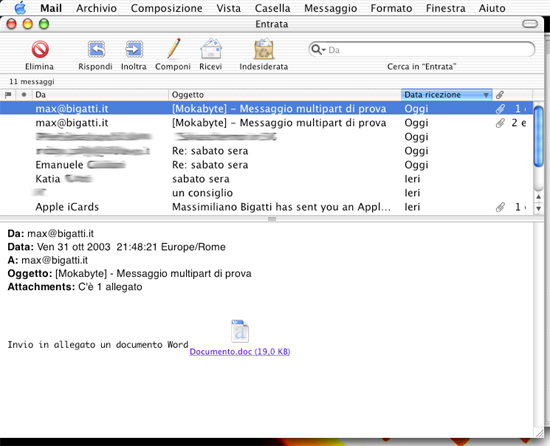Open the Documento.doc (19,0 KB) link

click(240, 352)
